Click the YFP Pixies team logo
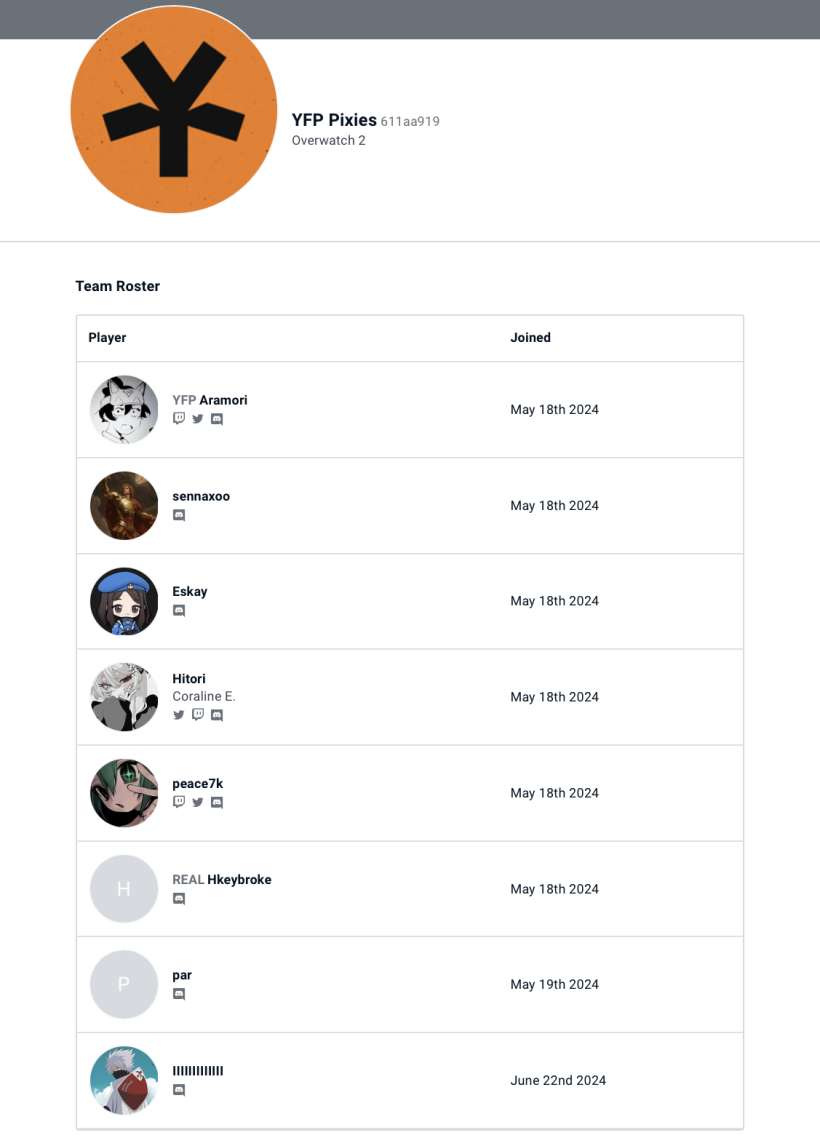 [173, 110]
